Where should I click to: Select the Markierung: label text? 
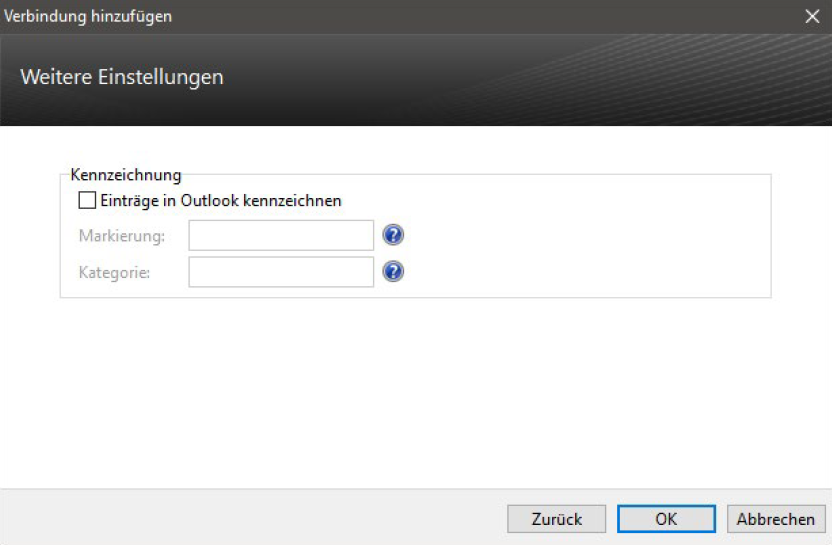click(122, 236)
